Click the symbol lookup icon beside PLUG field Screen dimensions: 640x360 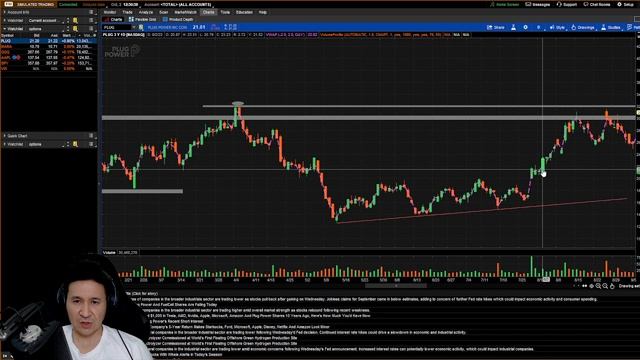pos(141,27)
